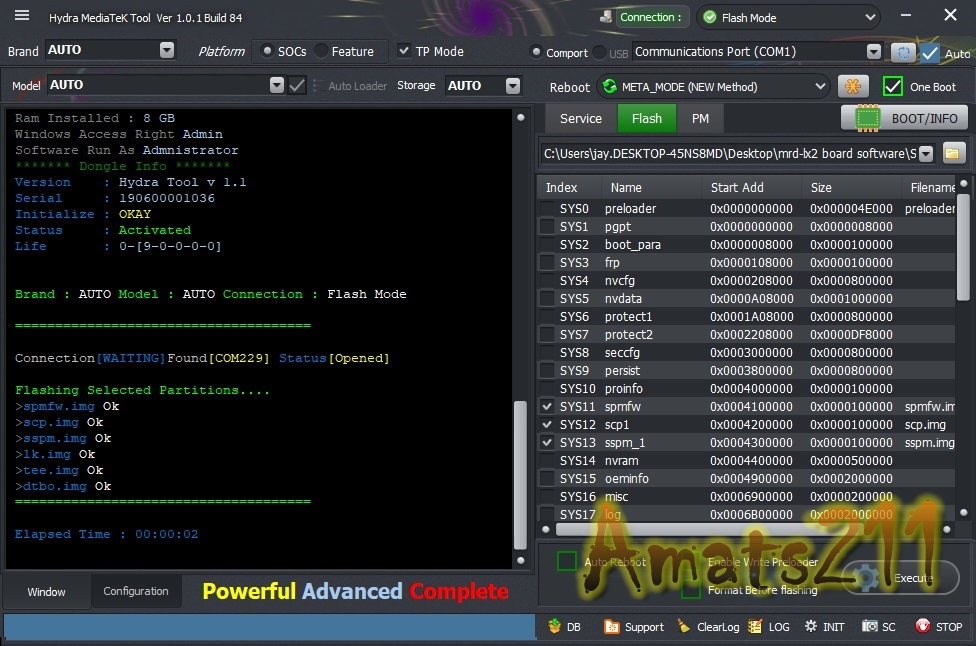
Task: Expand the Brand AUTO dropdown
Action: (x=166, y=50)
